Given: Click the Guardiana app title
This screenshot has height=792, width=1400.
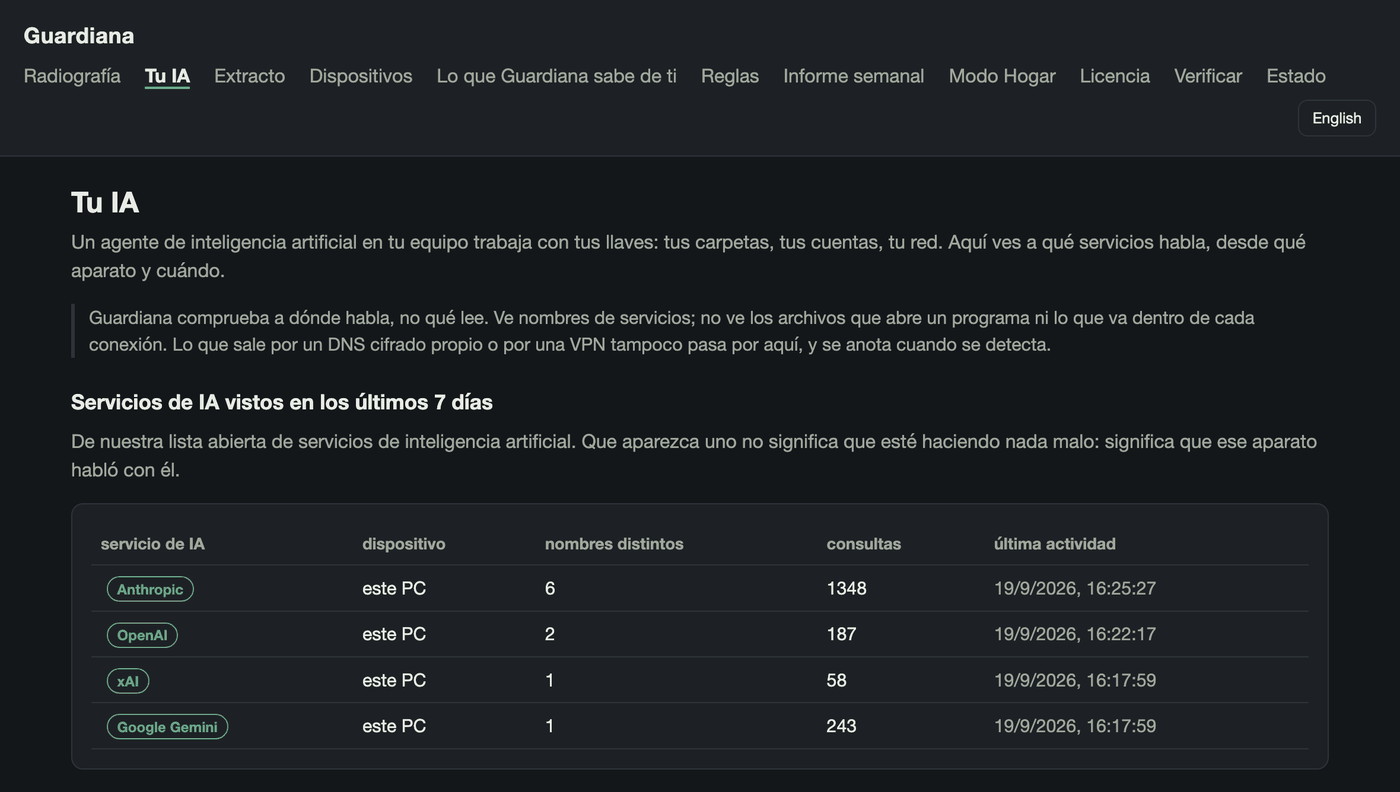Looking at the screenshot, I should coord(79,36).
